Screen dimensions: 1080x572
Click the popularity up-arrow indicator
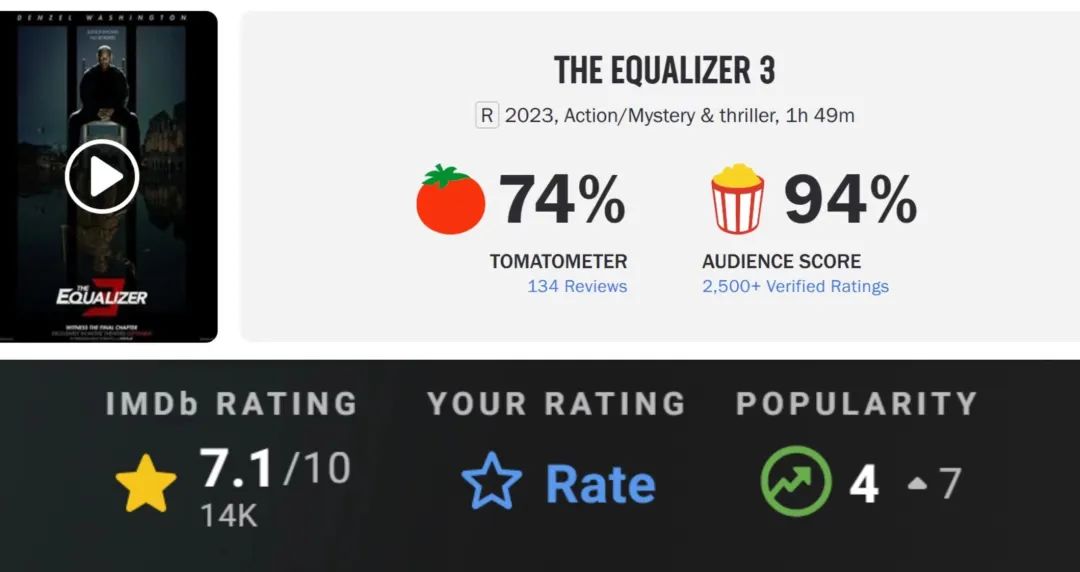click(917, 484)
